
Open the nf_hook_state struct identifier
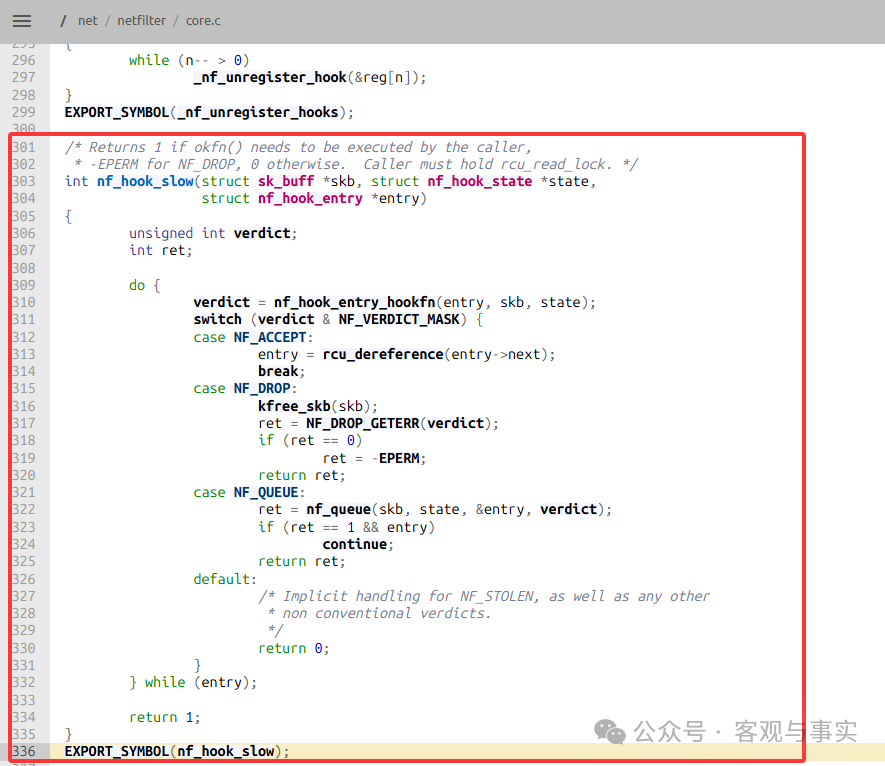pyautogui.click(x=480, y=181)
